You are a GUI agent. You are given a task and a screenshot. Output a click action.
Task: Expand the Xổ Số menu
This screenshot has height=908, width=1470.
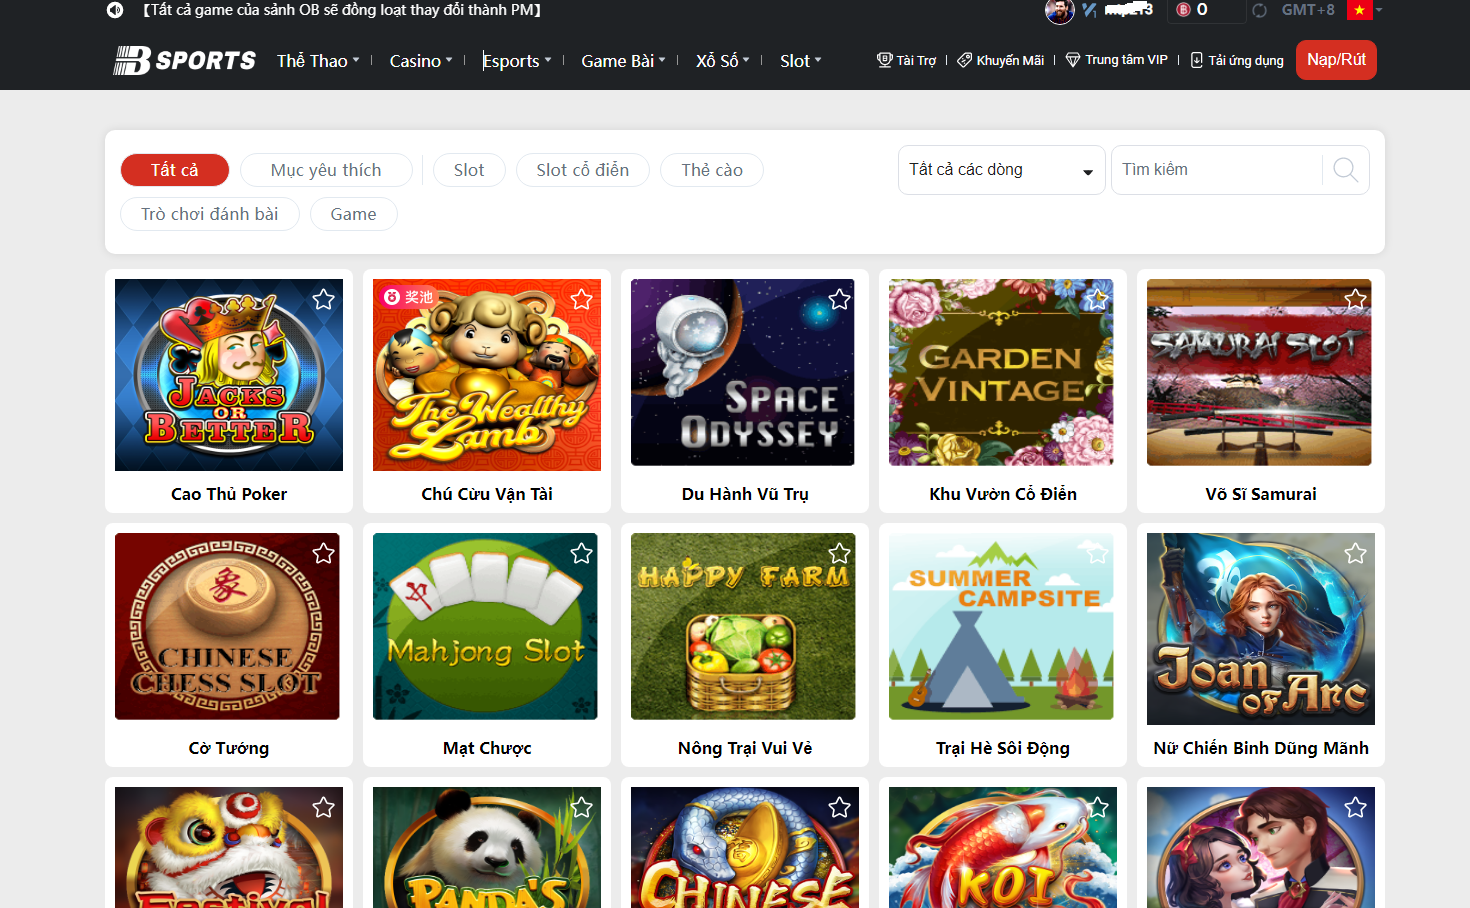tap(723, 61)
